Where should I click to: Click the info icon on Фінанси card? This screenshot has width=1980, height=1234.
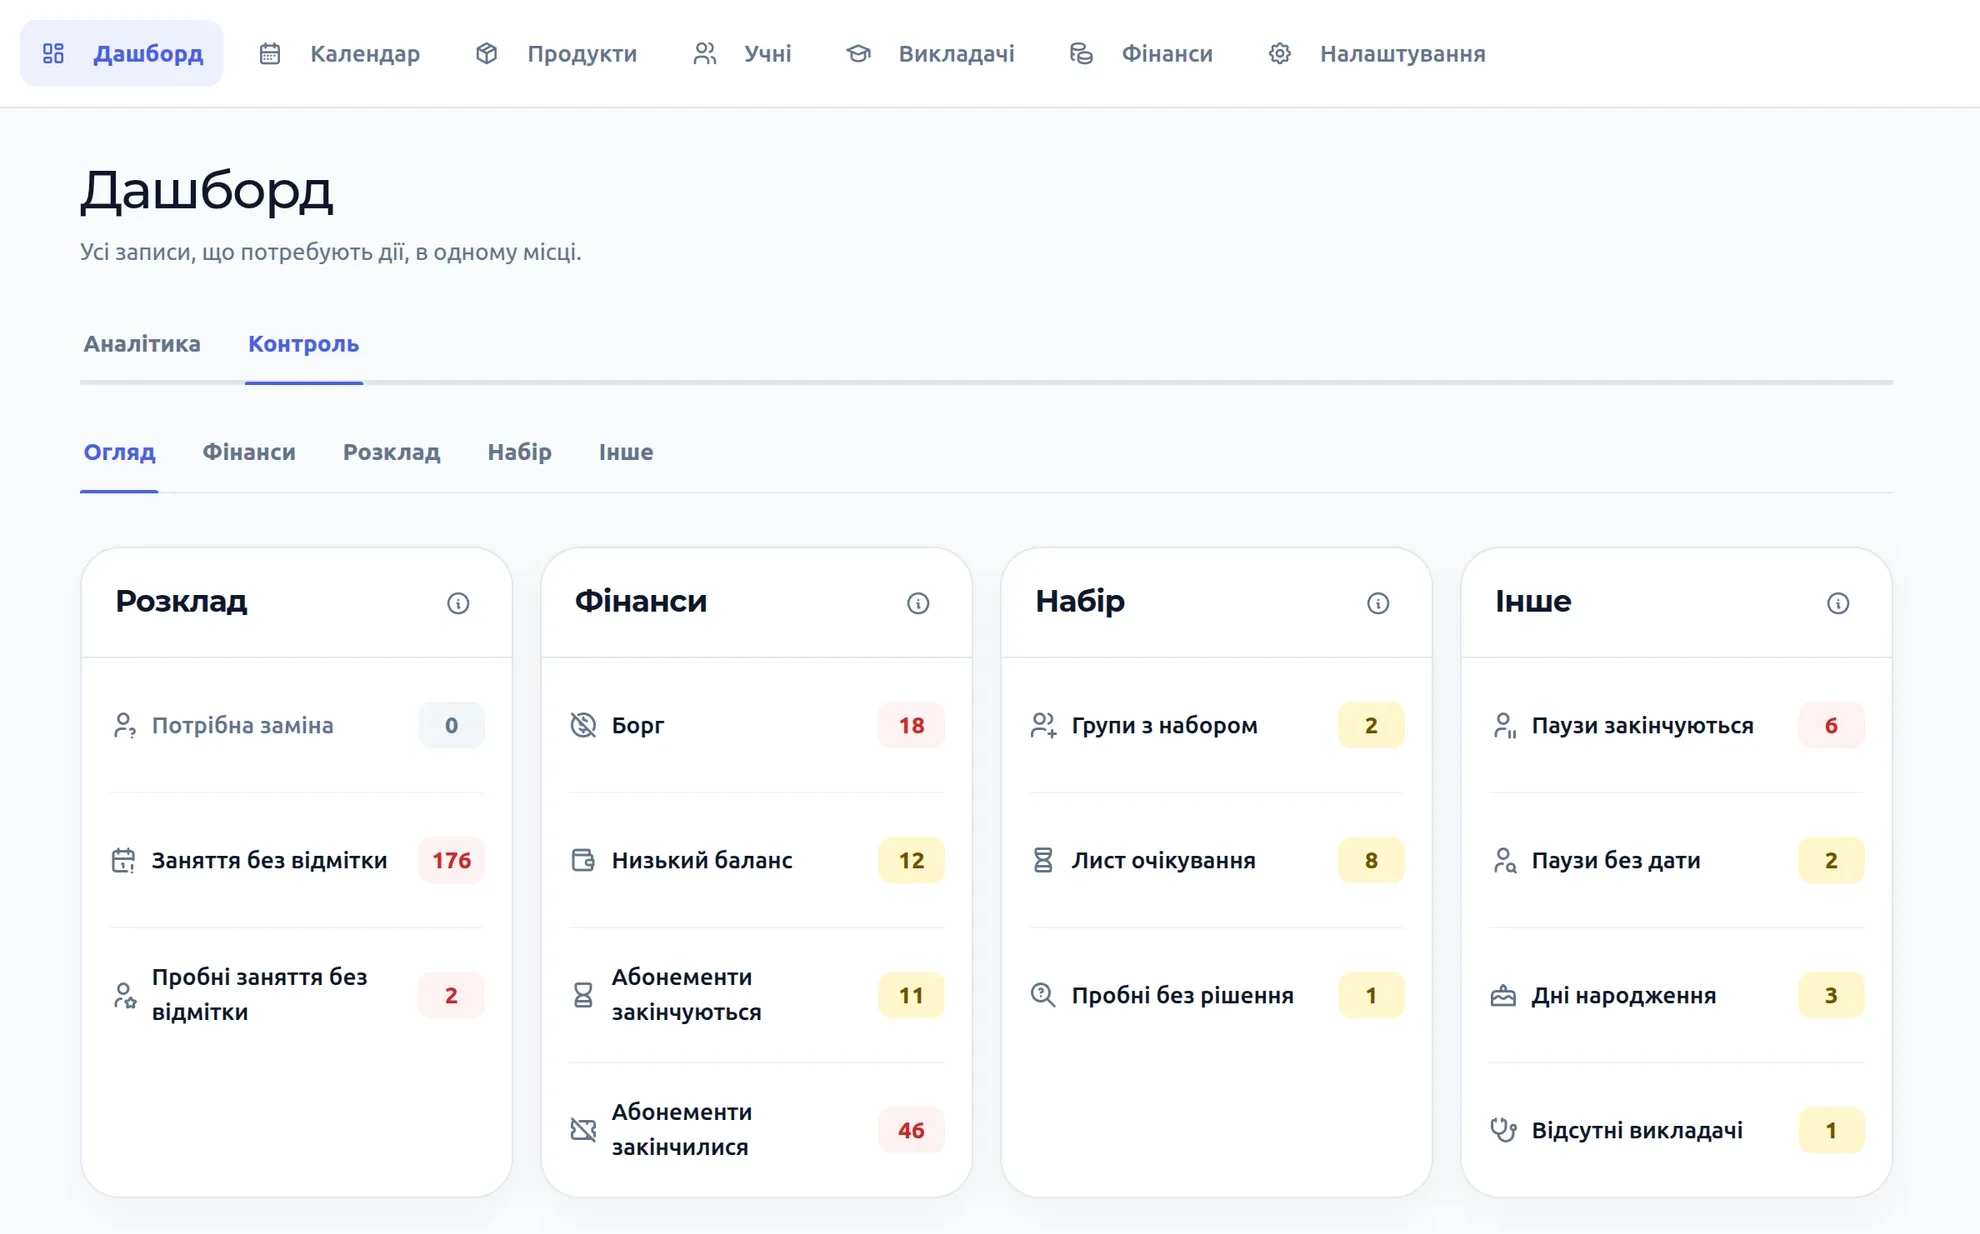tap(918, 603)
